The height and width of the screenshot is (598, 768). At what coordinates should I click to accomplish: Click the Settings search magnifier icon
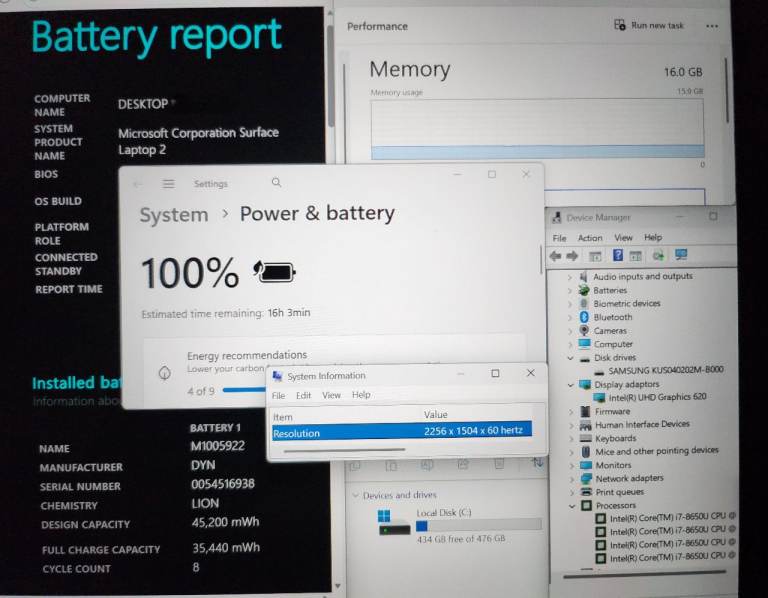276,183
